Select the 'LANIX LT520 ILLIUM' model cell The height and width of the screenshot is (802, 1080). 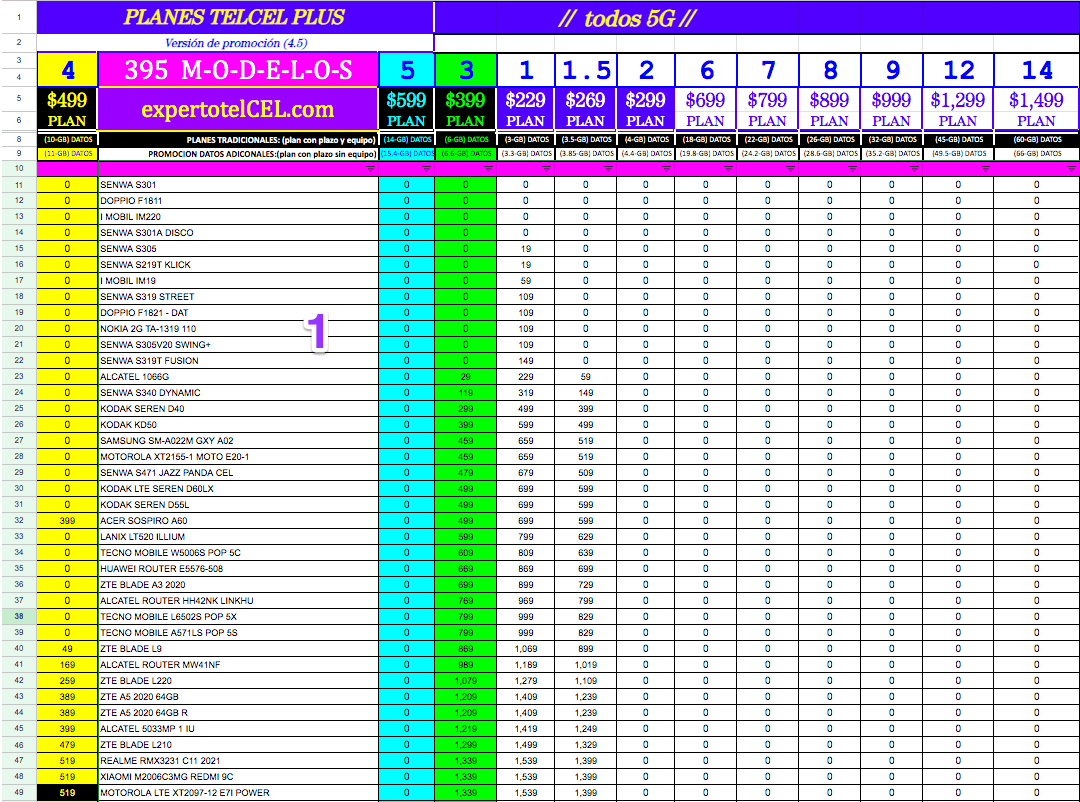238,537
